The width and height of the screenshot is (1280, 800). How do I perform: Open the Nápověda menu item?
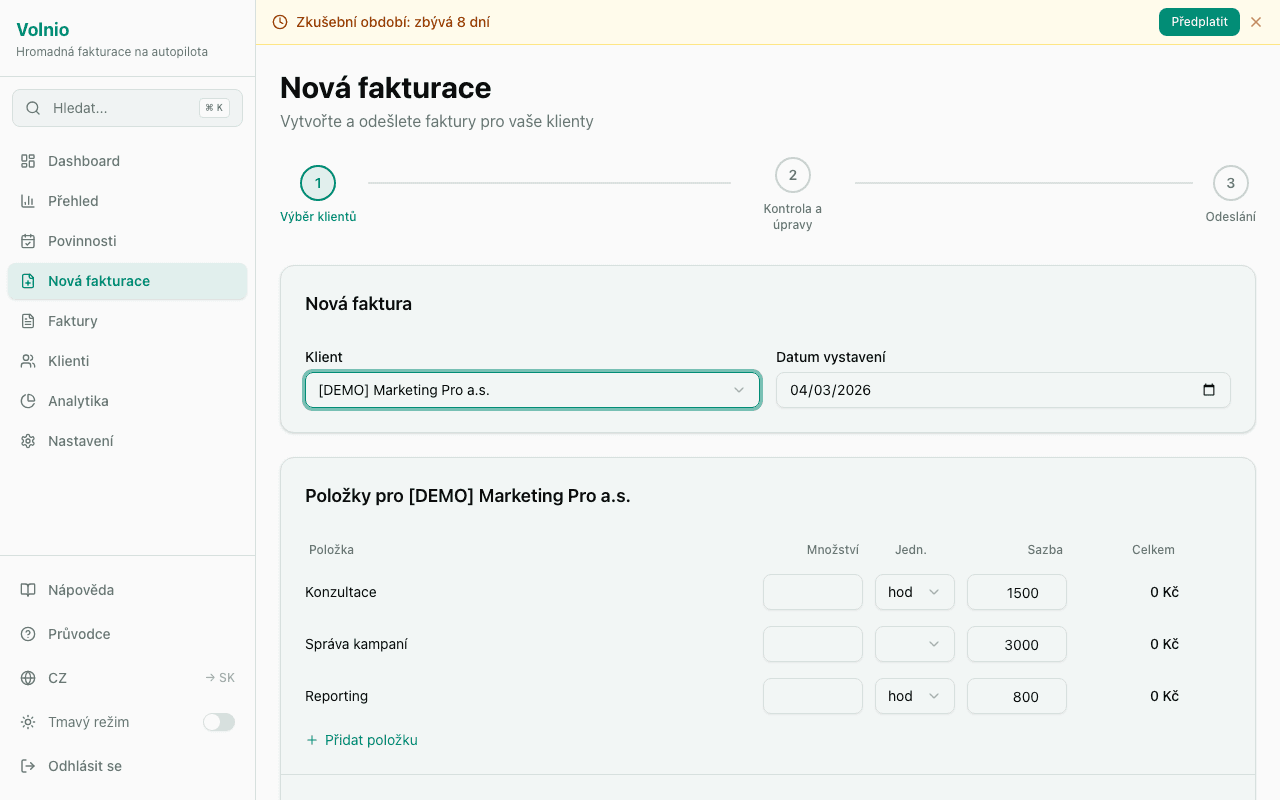pos(81,590)
